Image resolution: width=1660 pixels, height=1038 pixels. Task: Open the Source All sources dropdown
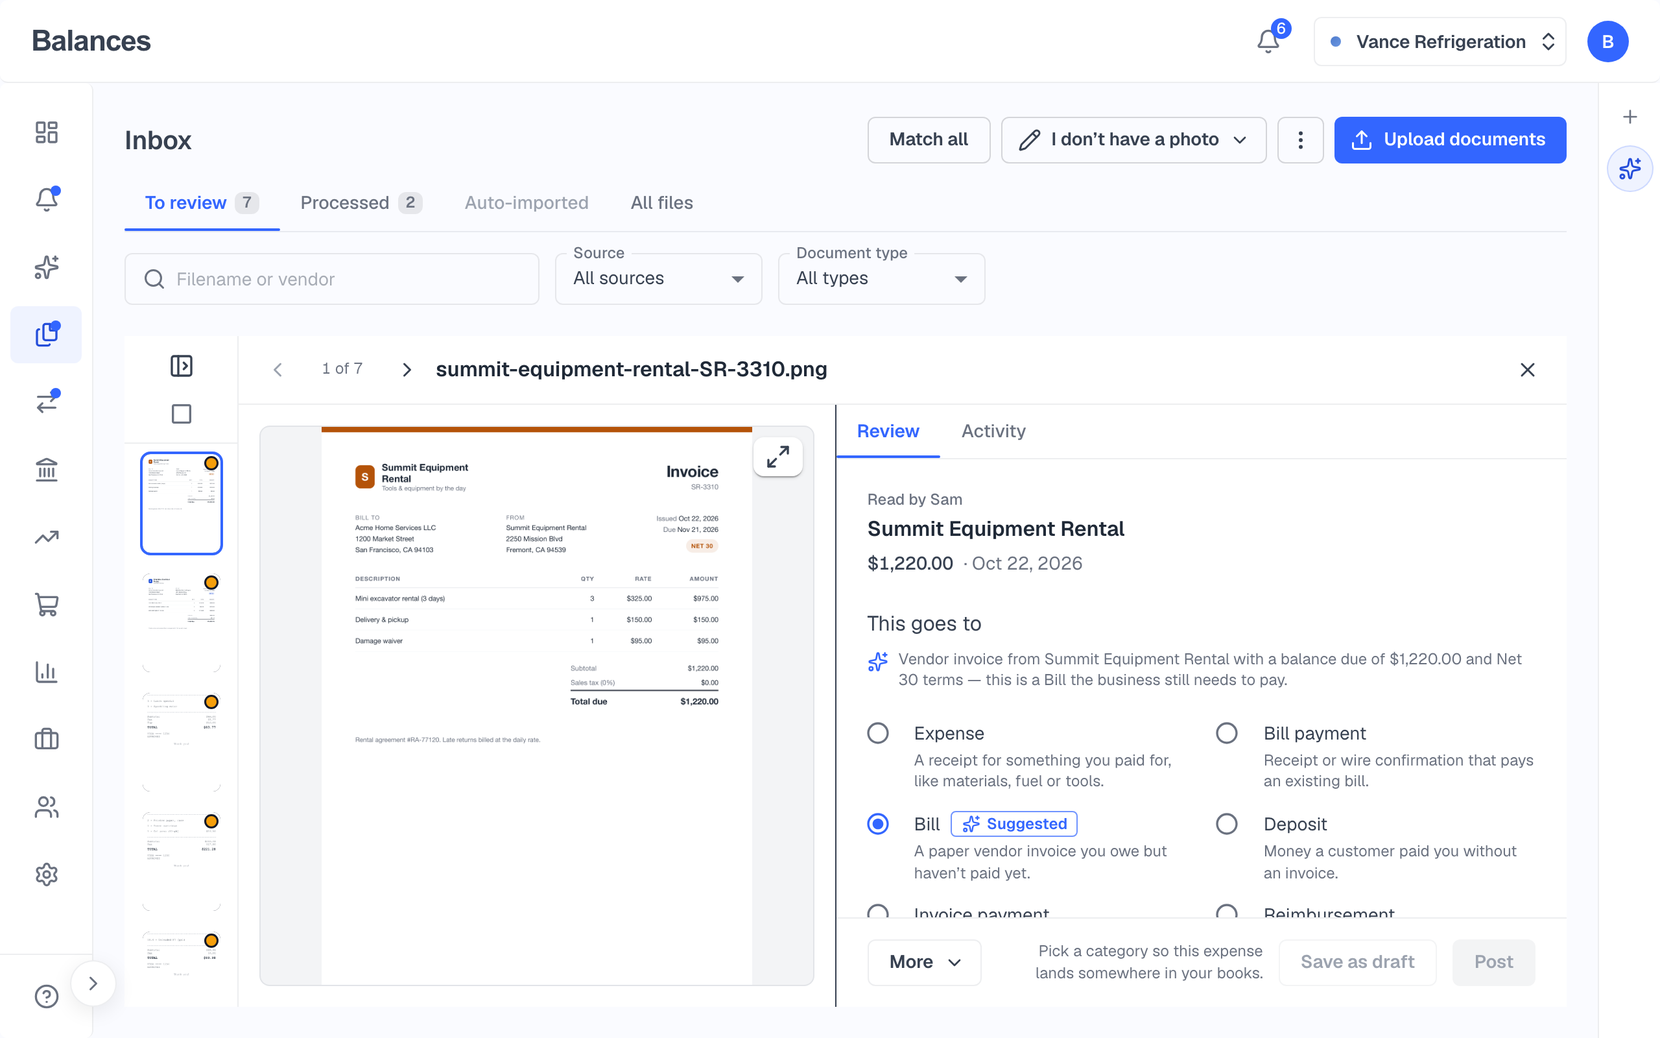click(x=658, y=279)
